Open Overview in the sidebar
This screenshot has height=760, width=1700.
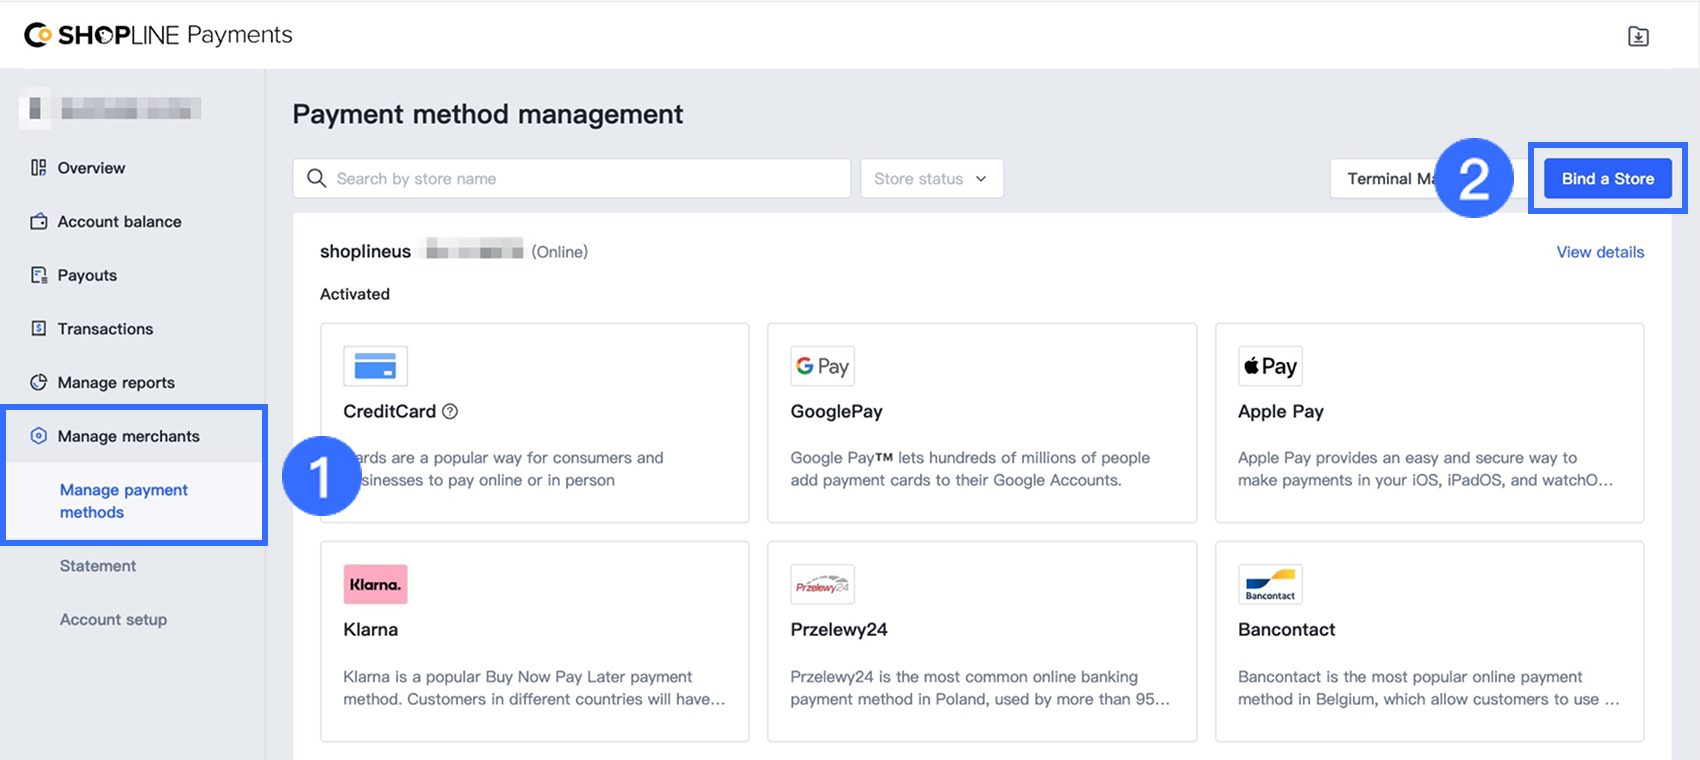pyautogui.click(x=91, y=168)
